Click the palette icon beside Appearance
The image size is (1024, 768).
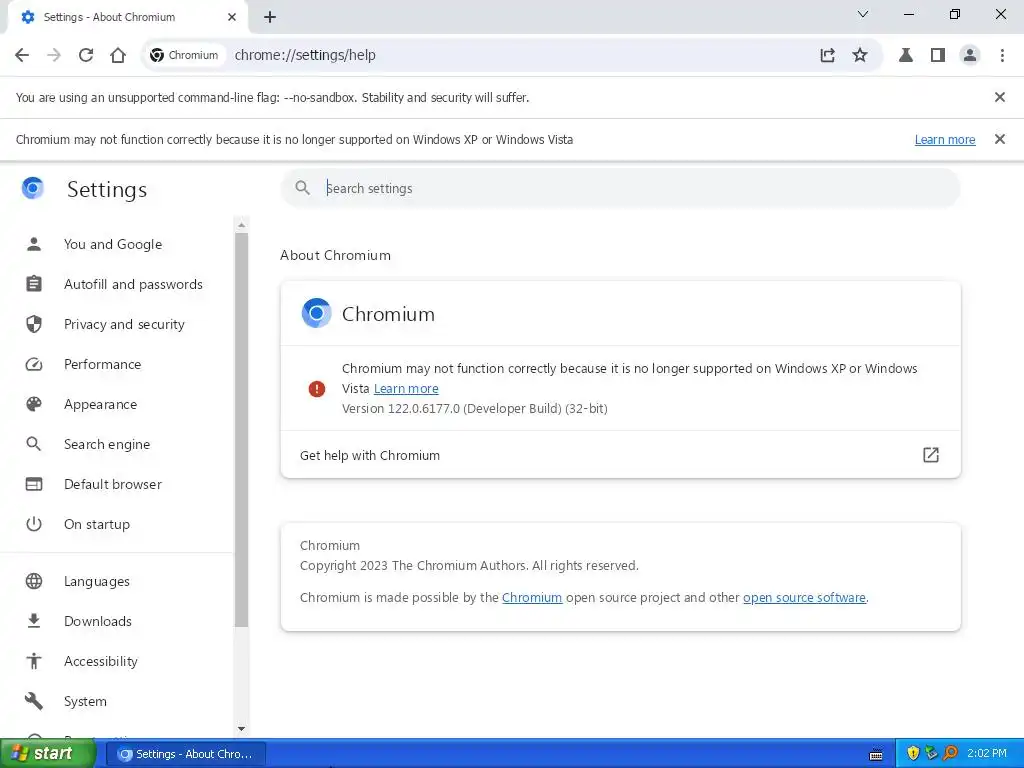pyautogui.click(x=34, y=404)
